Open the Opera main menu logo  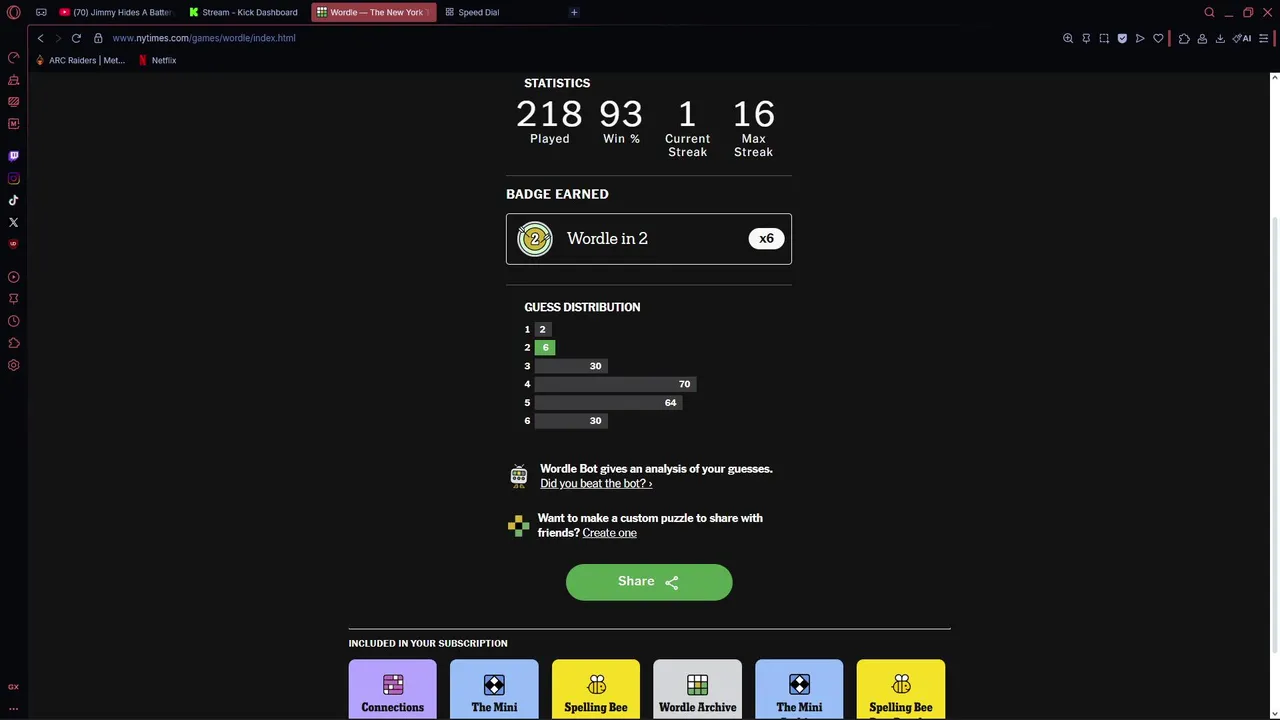[13, 12]
